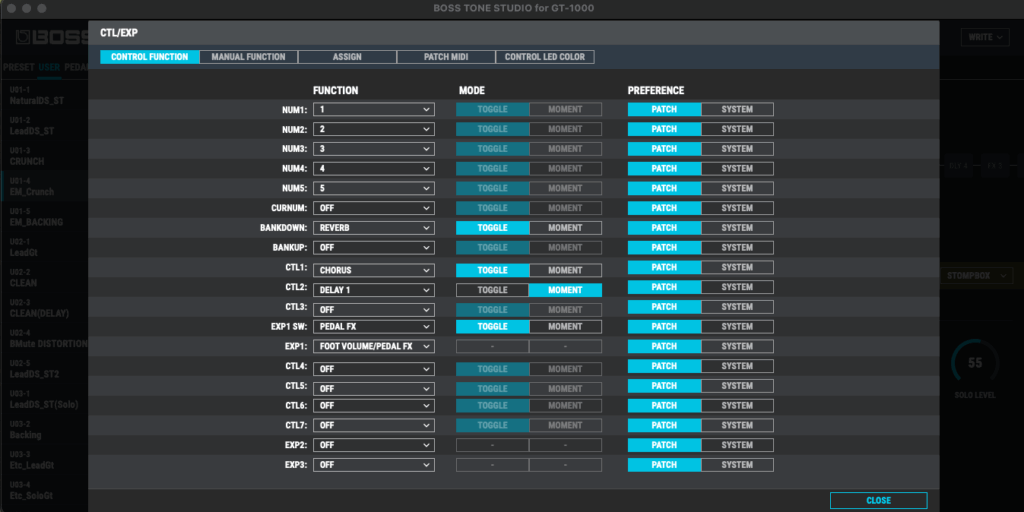Set CTL7 preference to SYSTEM
This screenshot has width=1024, height=512.
click(737, 425)
